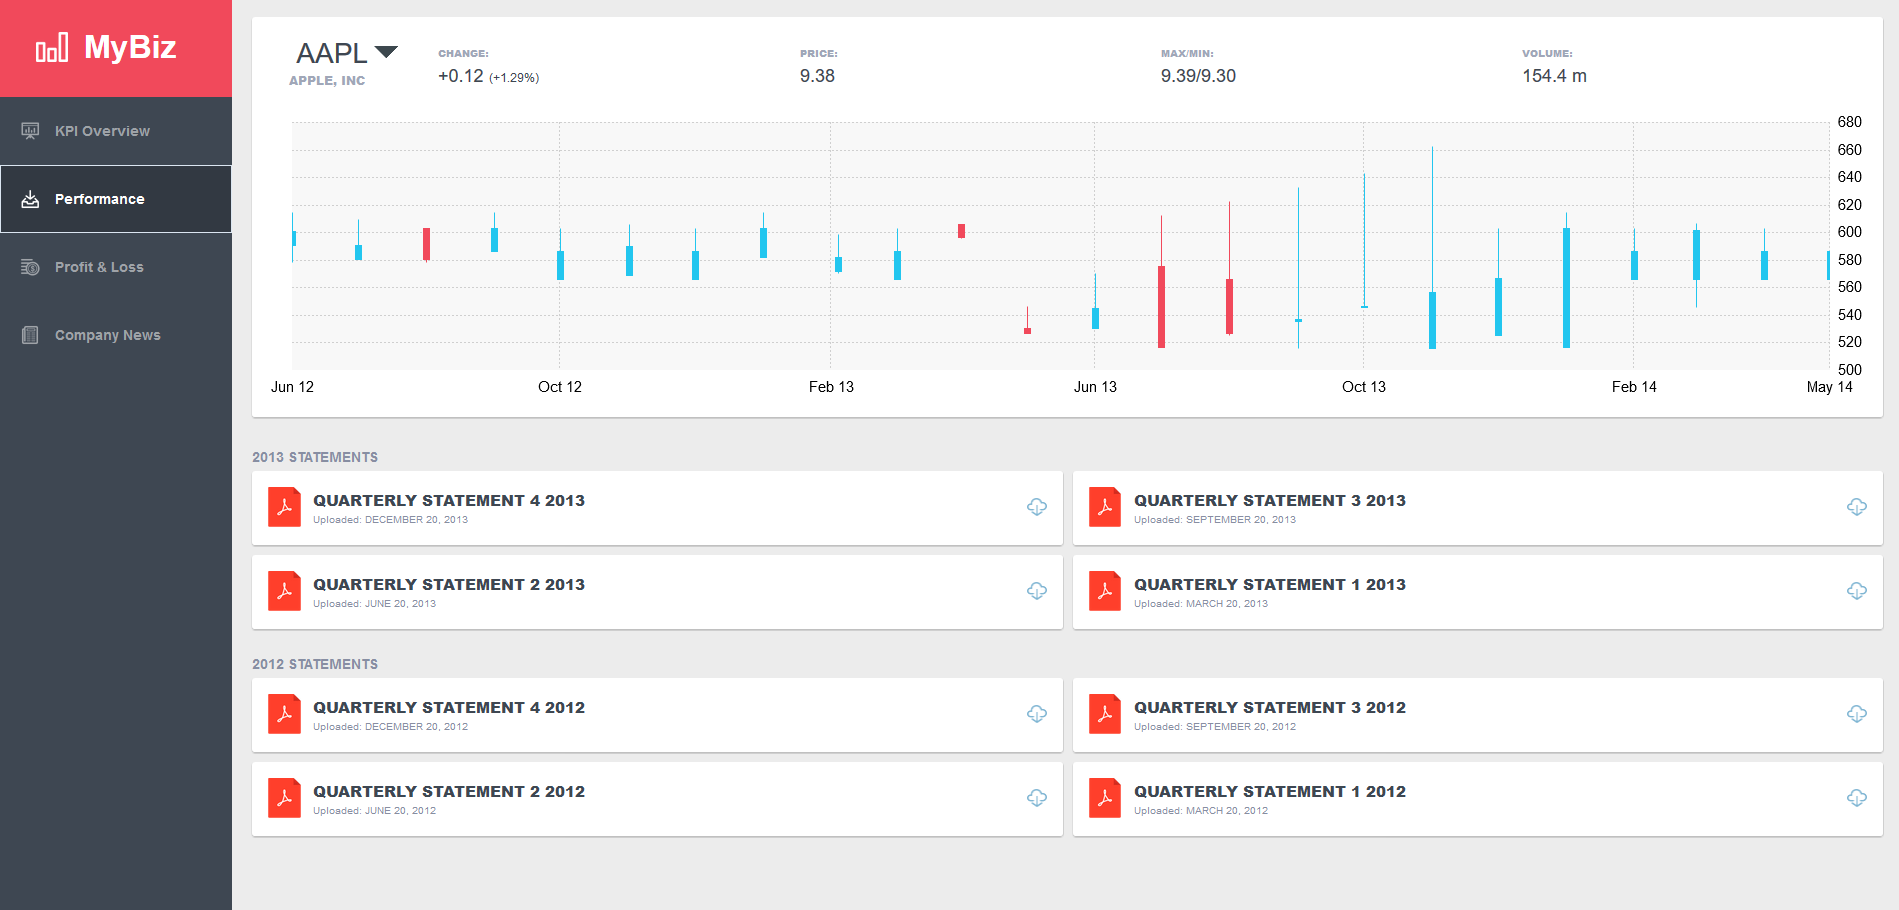Screen dimensions: 1899x910
Task: Click the 'Uploaded: JUNE 20, 2012' text
Action: (x=374, y=811)
